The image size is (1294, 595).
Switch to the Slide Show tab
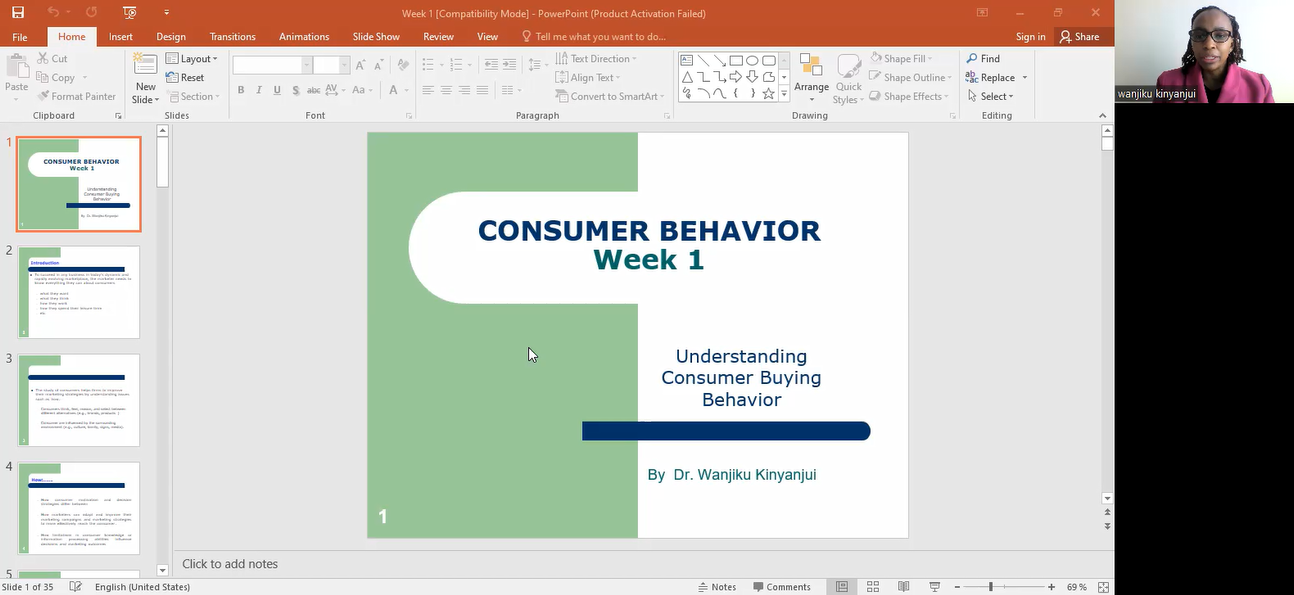[x=376, y=37]
